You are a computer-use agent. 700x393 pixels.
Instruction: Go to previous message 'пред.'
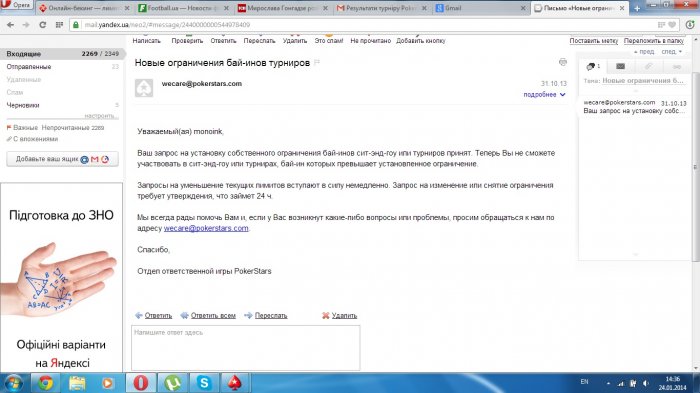click(644, 52)
